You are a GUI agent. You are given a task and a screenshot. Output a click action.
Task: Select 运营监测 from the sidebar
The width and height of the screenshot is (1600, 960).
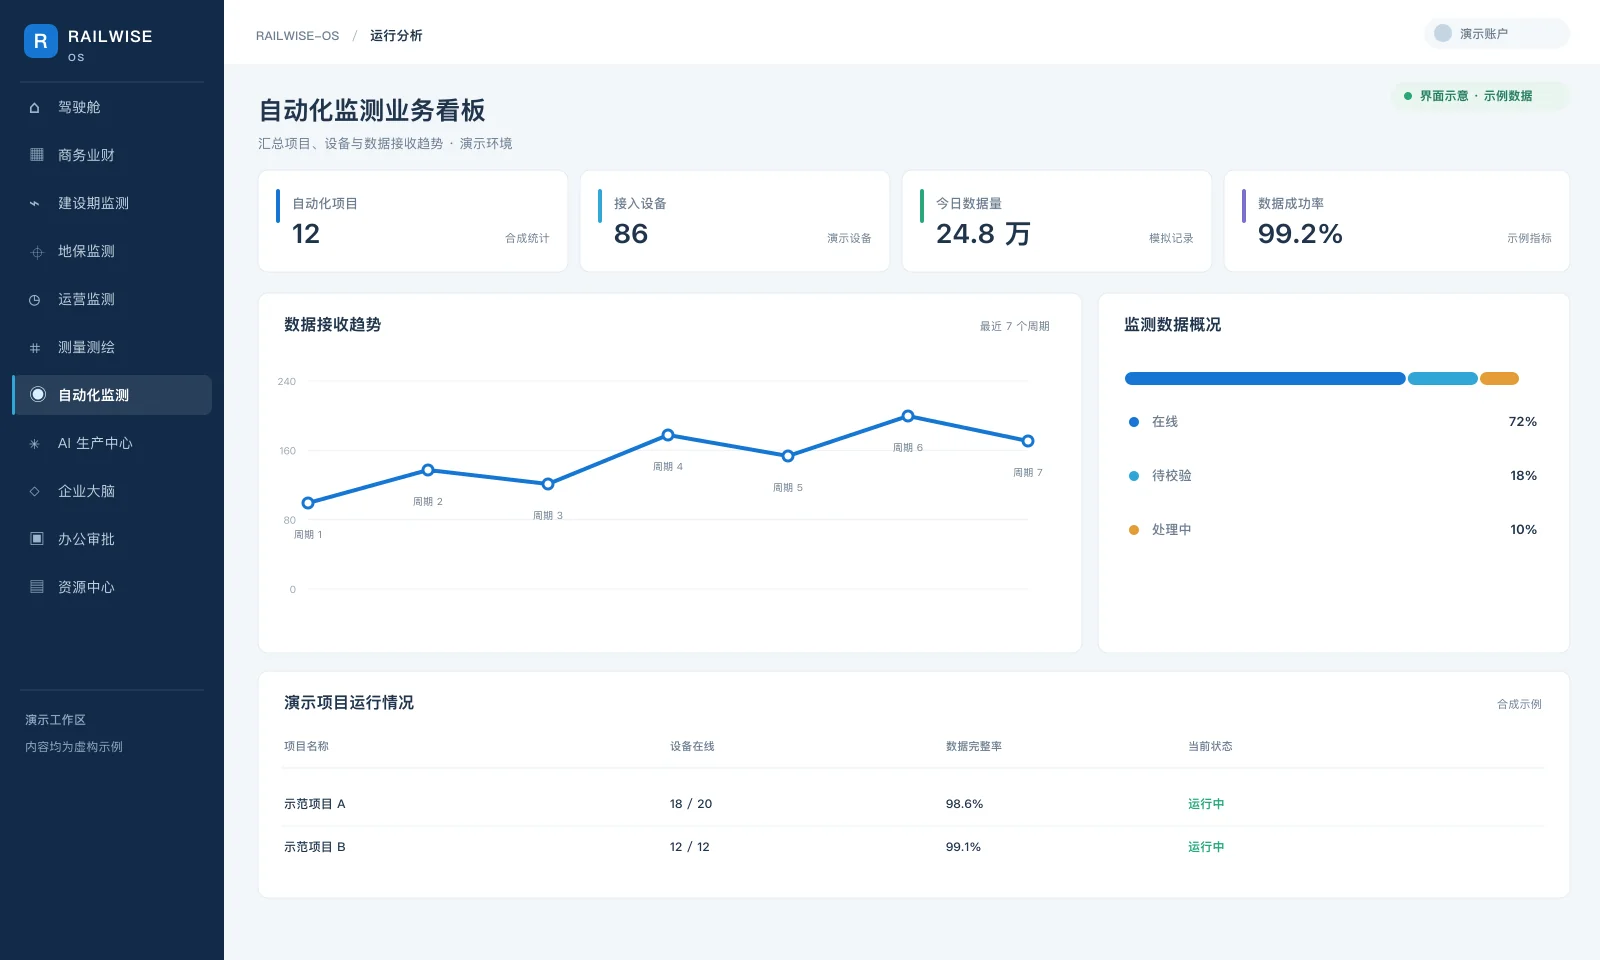pyautogui.click(x=112, y=299)
